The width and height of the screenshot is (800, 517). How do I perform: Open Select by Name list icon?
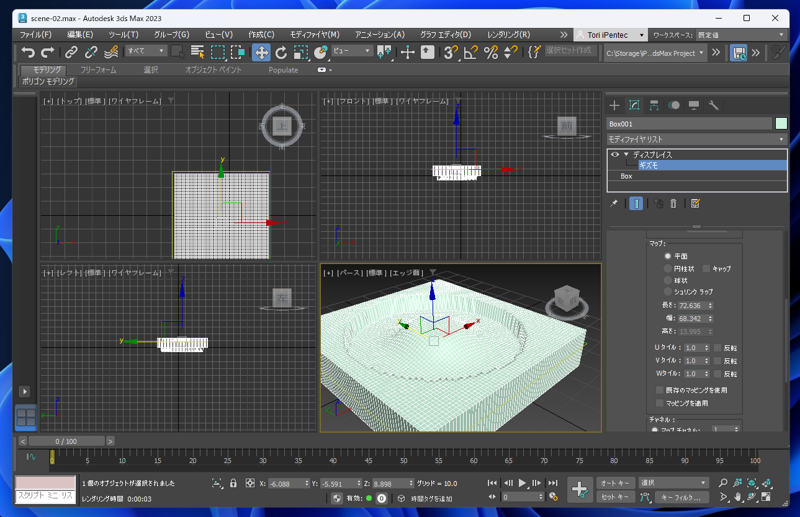197,52
